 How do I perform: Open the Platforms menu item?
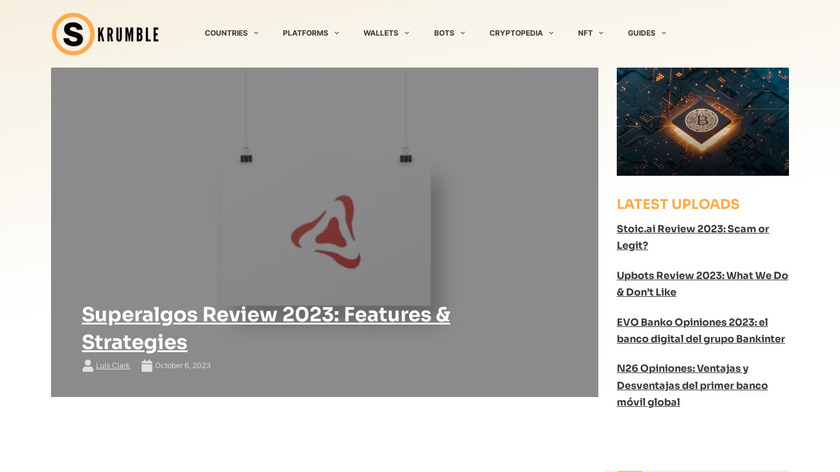click(305, 33)
